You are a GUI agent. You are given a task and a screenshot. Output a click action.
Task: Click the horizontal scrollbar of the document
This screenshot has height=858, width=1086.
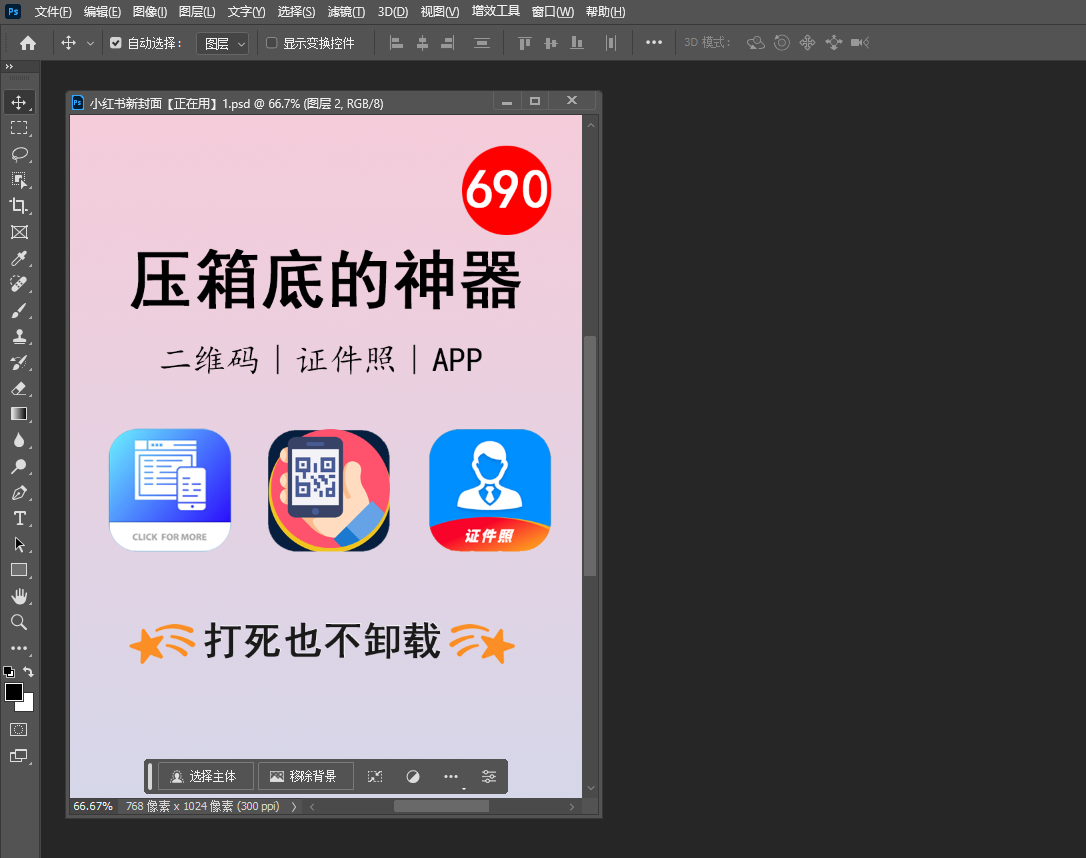pos(442,807)
